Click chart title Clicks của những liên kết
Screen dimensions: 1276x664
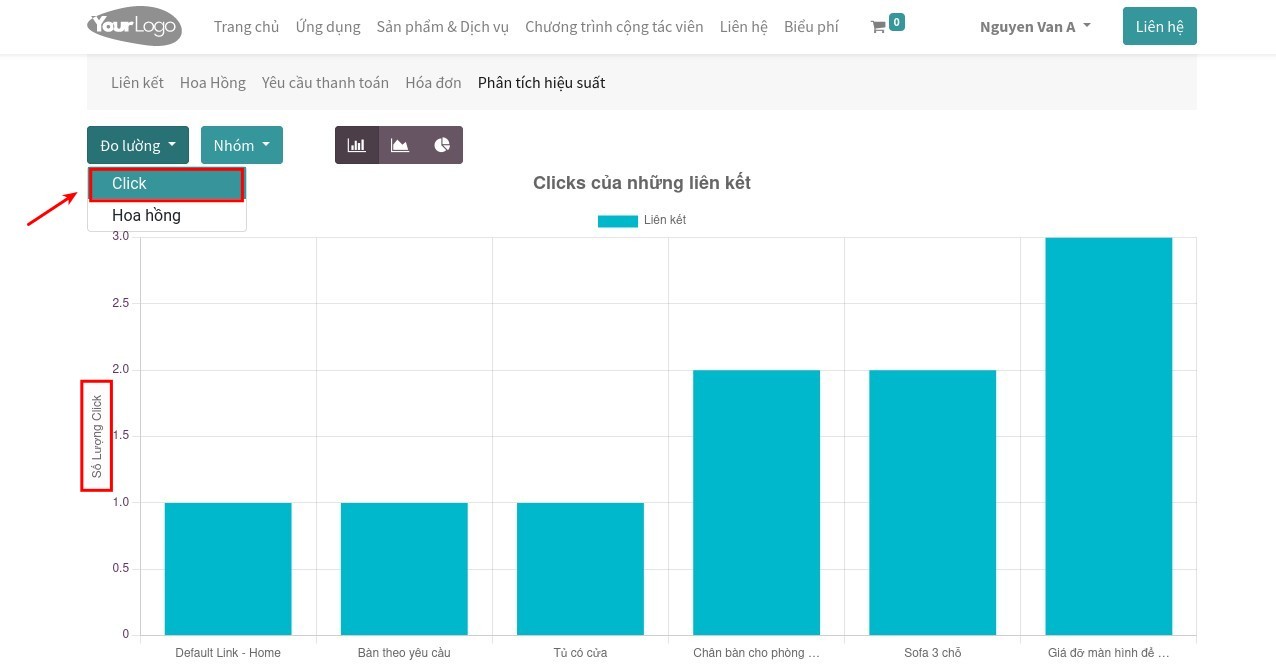click(x=642, y=183)
